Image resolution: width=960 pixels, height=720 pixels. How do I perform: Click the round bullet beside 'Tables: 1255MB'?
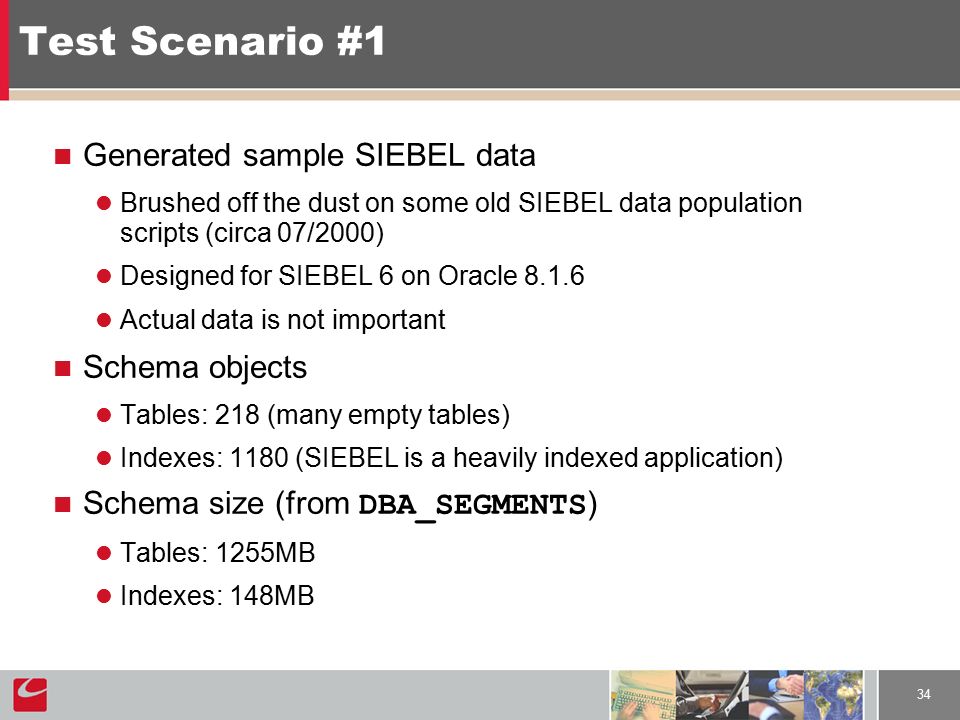click(103, 553)
